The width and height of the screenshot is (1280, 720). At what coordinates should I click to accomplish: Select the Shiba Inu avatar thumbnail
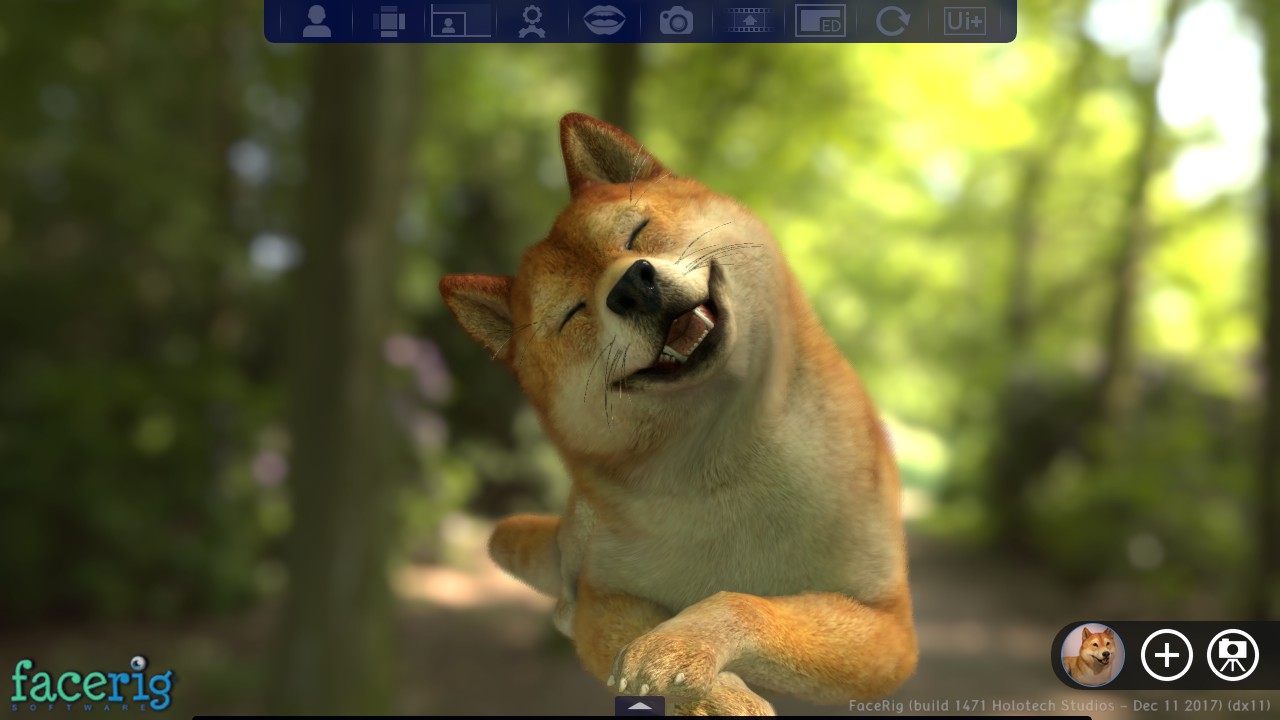(x=1093, y=655)
